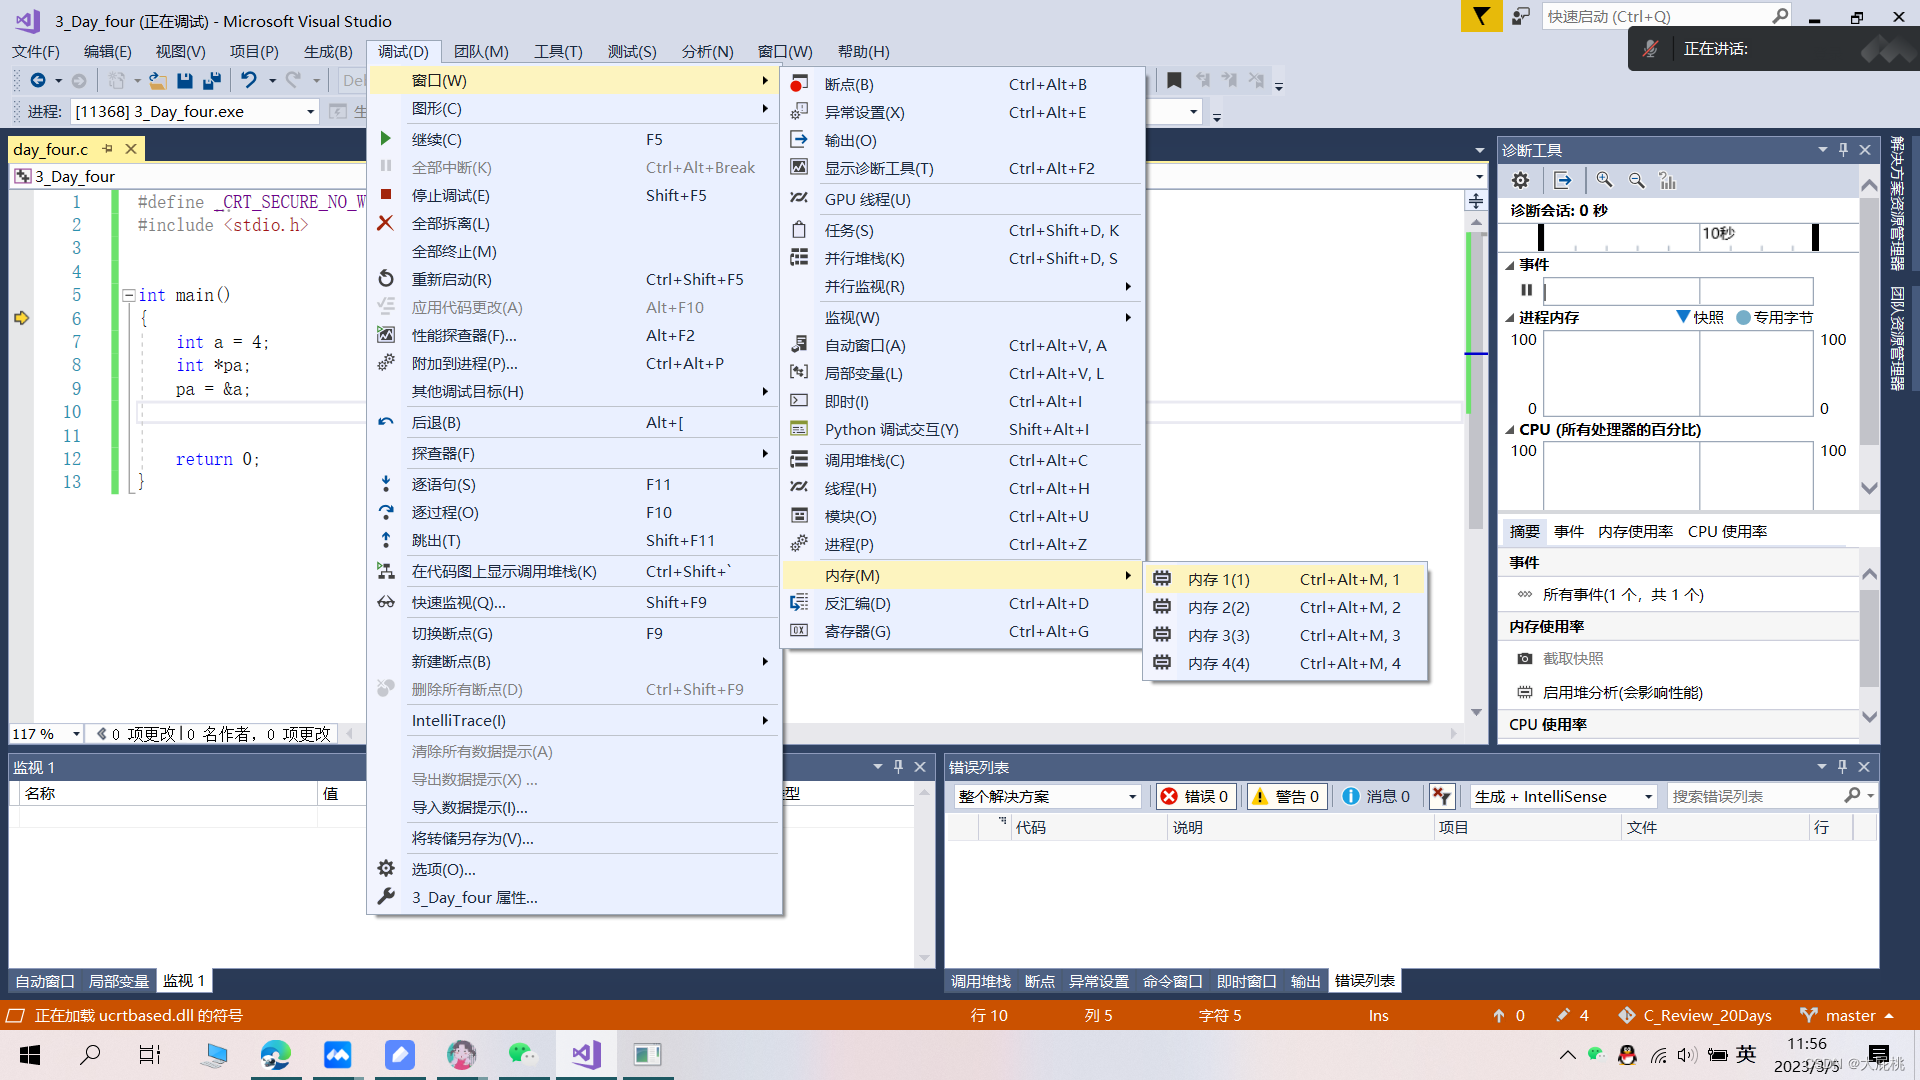Click the Save All toolbar icon
Image resolution: width=1920 pixels, height=1080 pixels.
212,80
